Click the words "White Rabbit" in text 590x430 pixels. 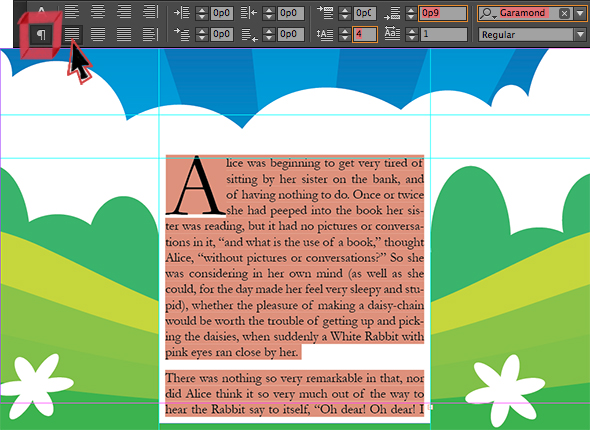(x=364, y=336)
